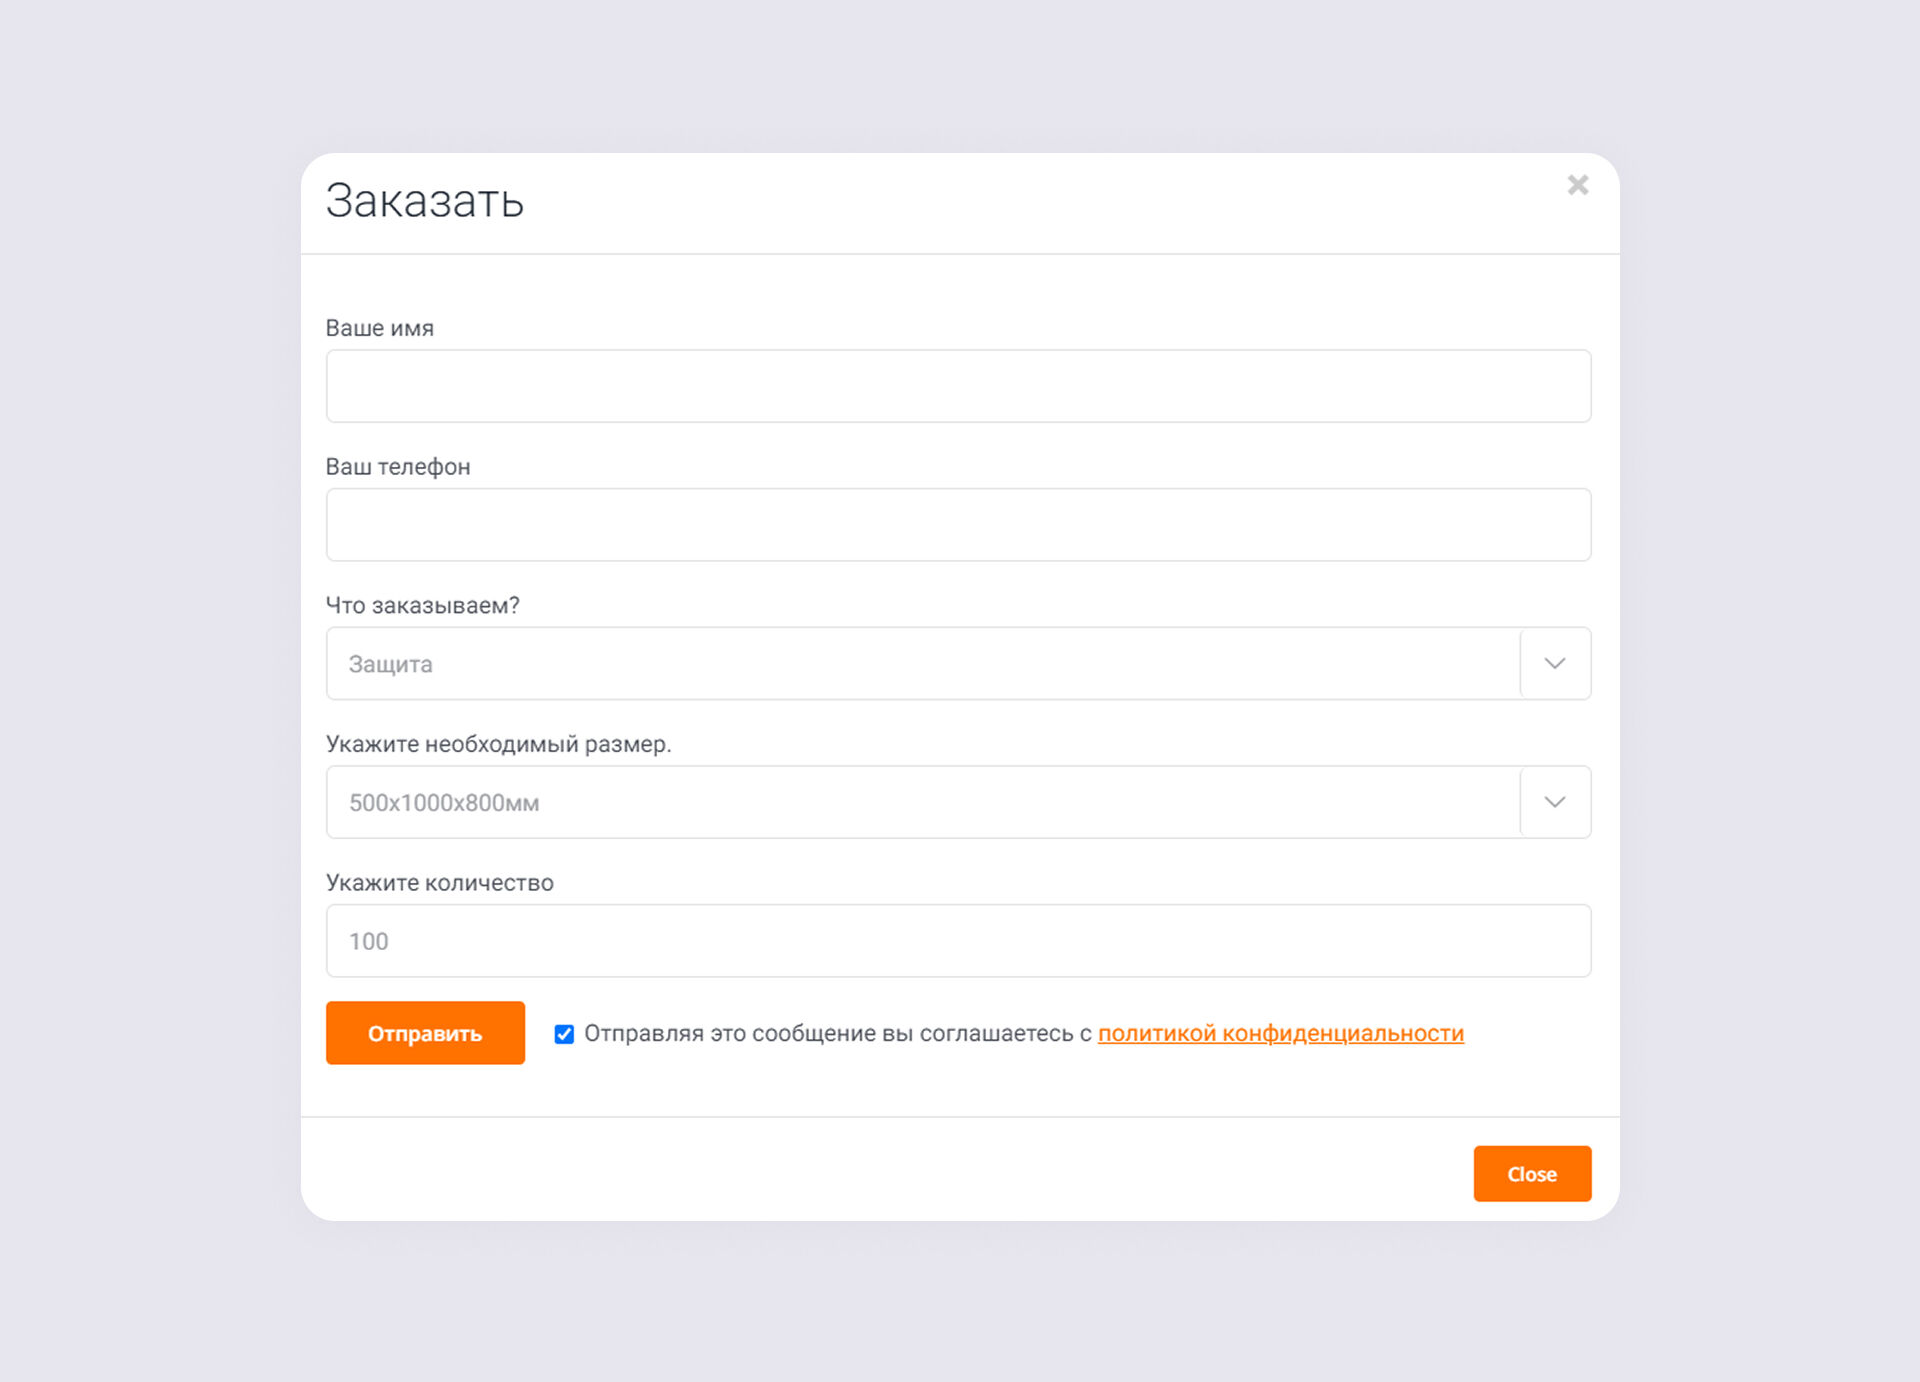Viewport: 1920px width, 1382px height.
Task: Click the Что заказываем? label
Action: [x=422, y=605]
